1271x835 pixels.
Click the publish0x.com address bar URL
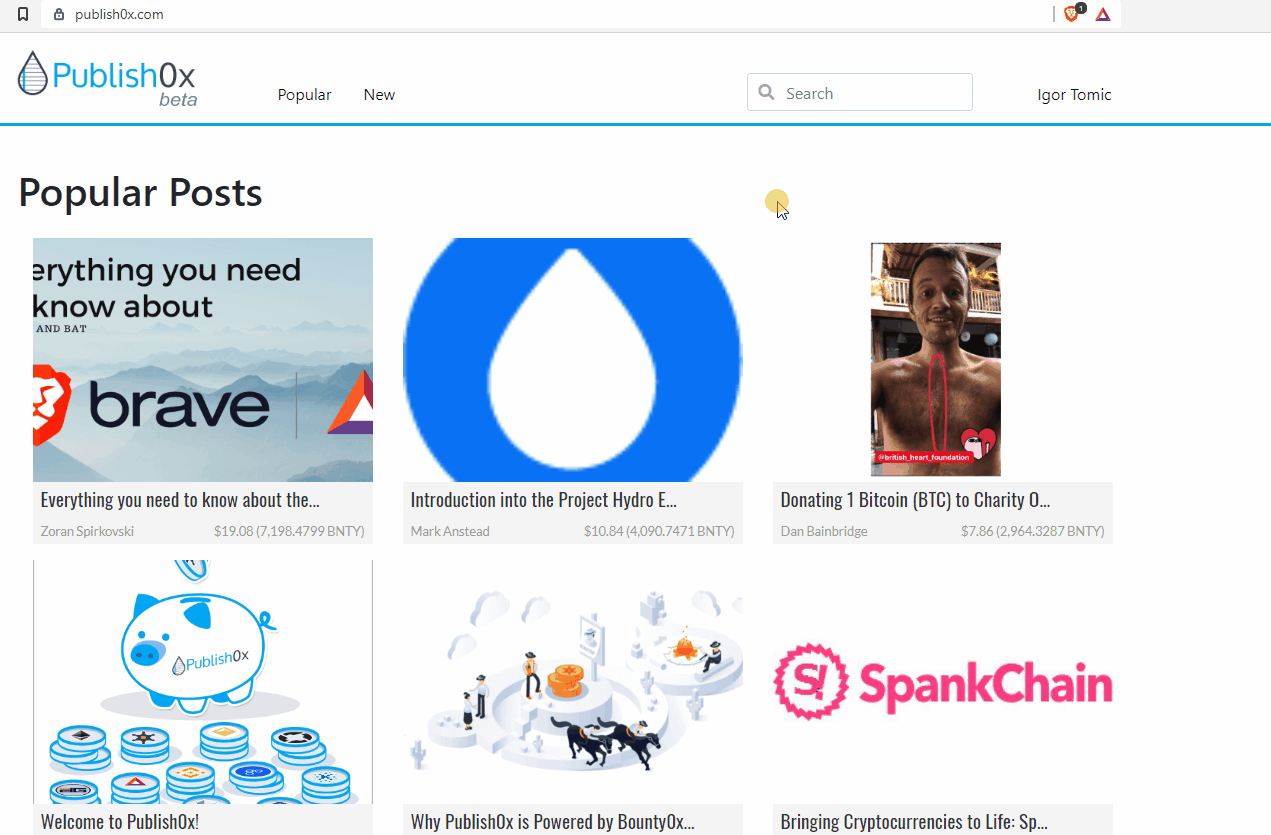point(119,14)
